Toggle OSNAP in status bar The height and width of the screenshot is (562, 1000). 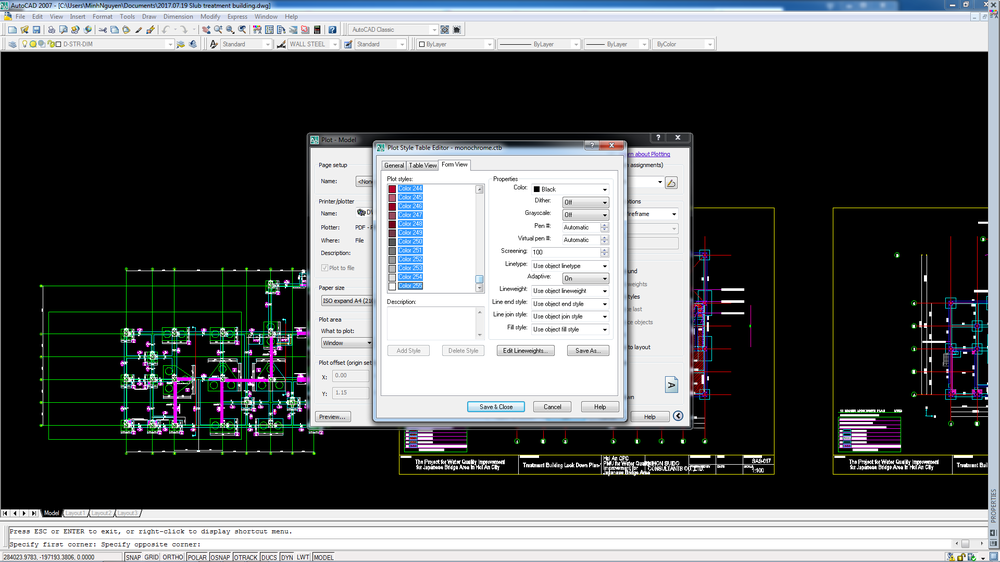(220, 557)
